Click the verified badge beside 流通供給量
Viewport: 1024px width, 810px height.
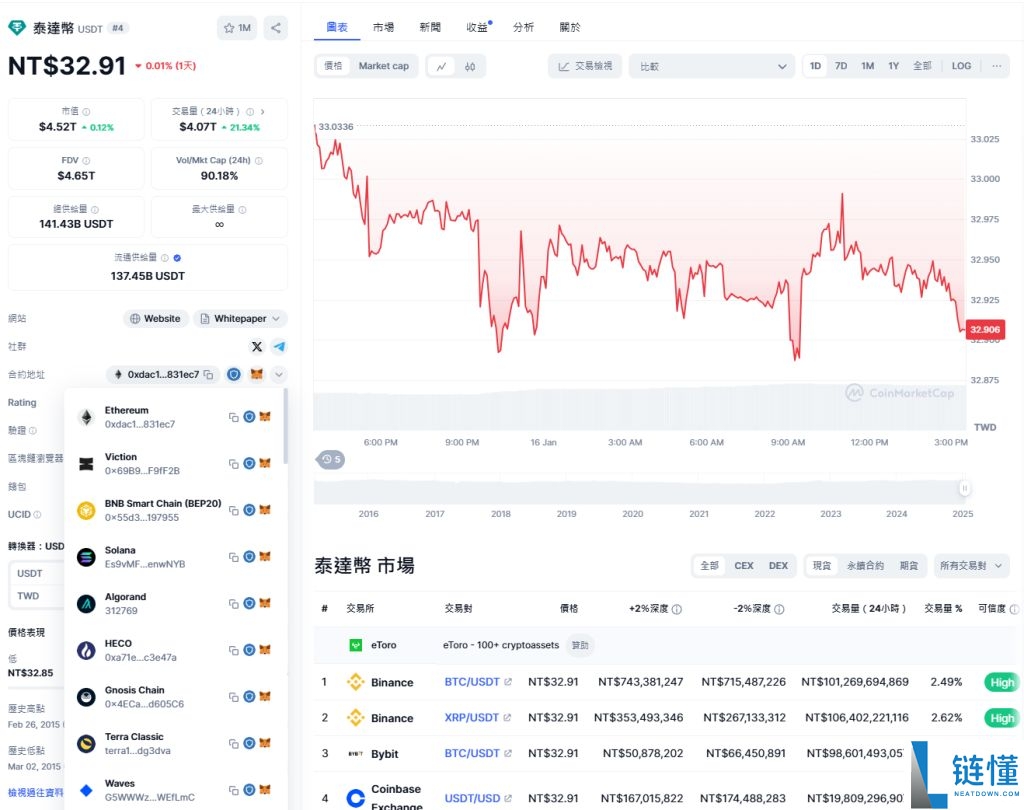[177, 258]
